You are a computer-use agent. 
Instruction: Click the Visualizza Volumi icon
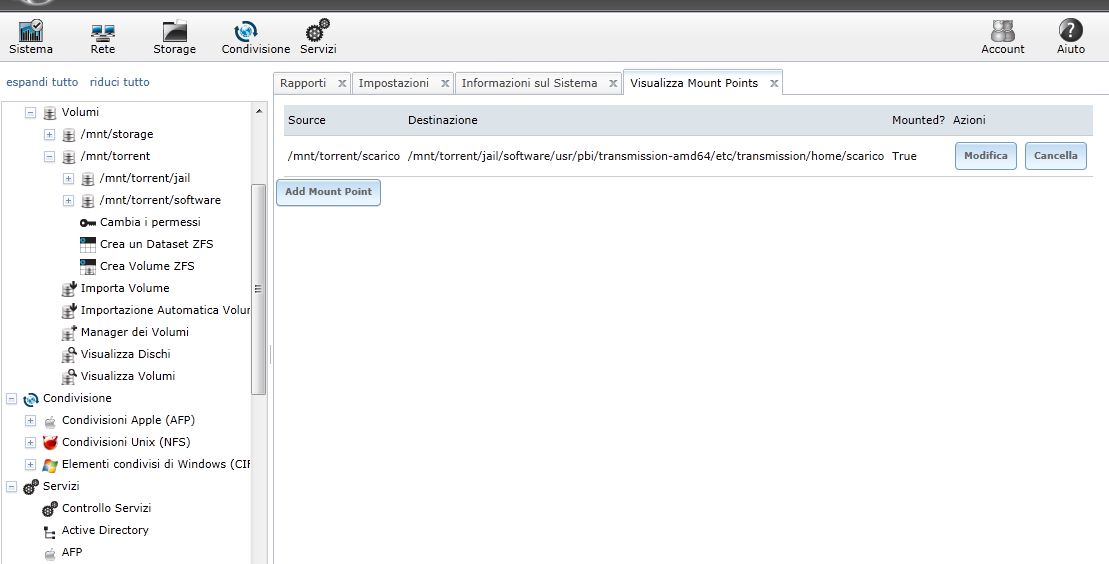point(69,376)
